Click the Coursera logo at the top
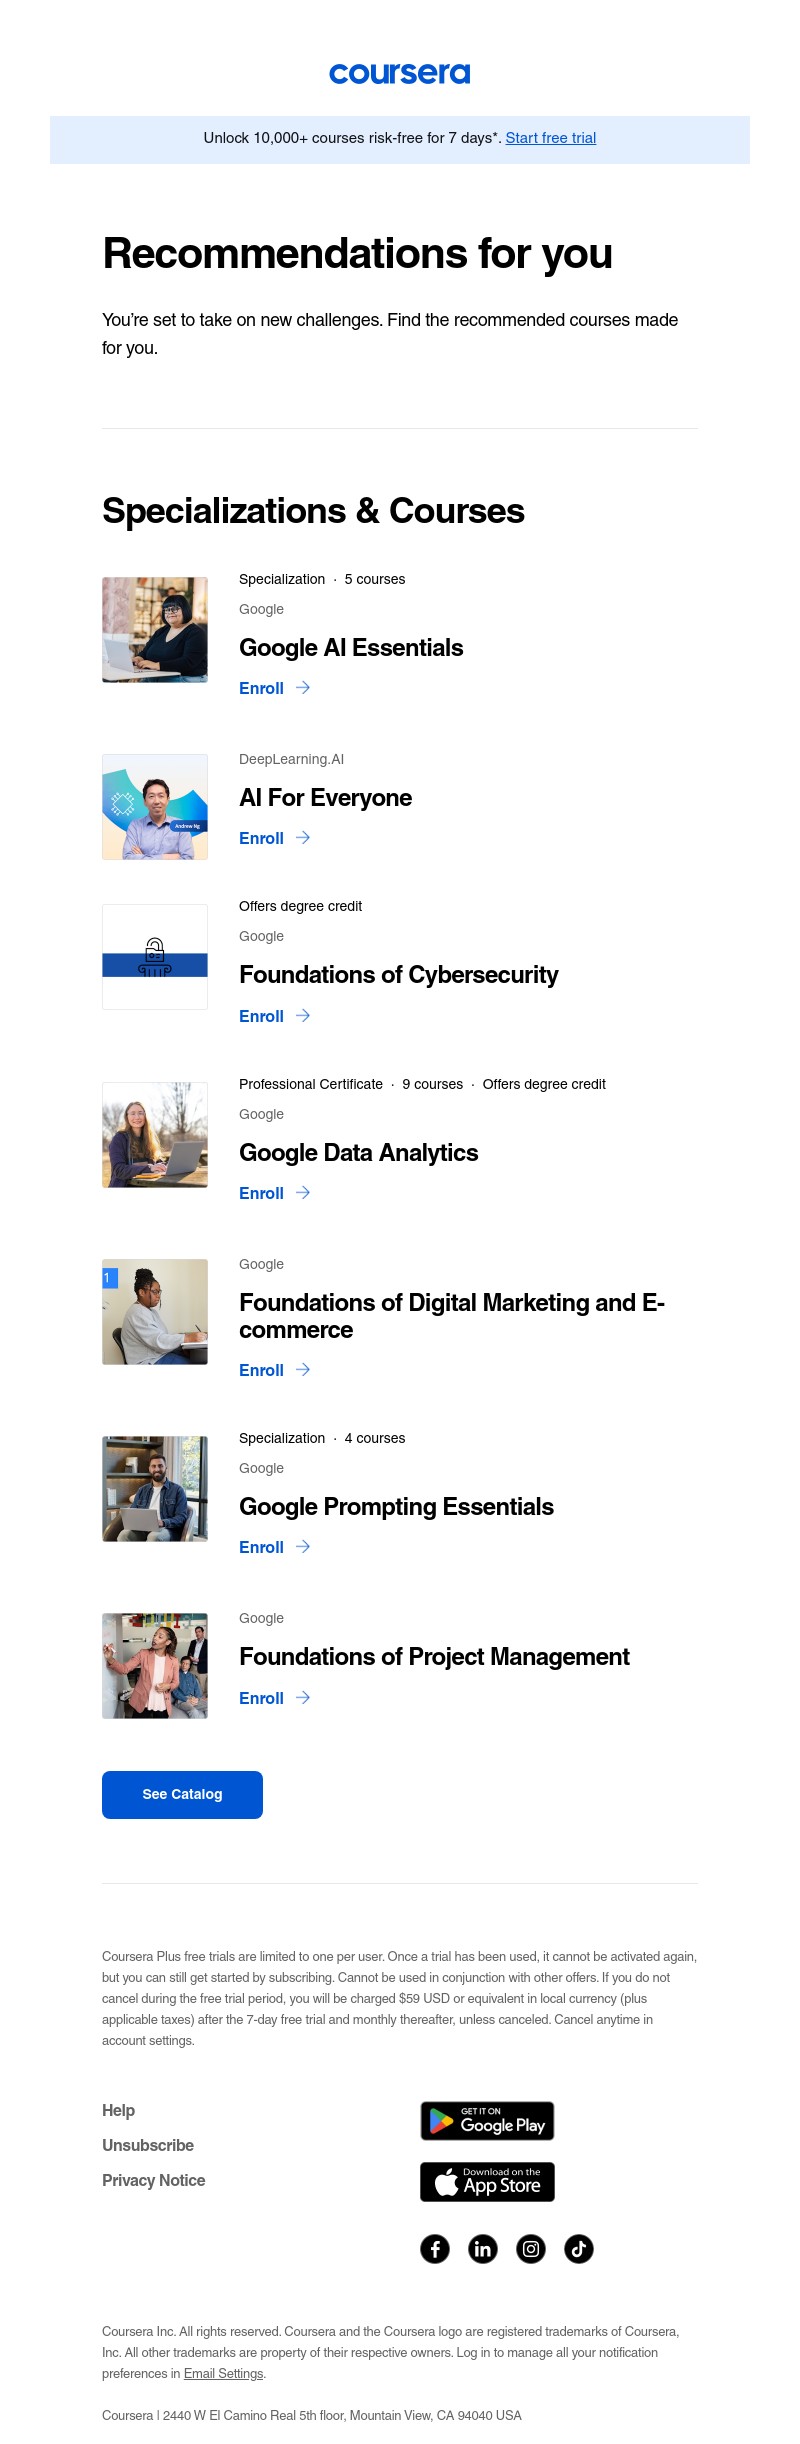 point(400,73)
